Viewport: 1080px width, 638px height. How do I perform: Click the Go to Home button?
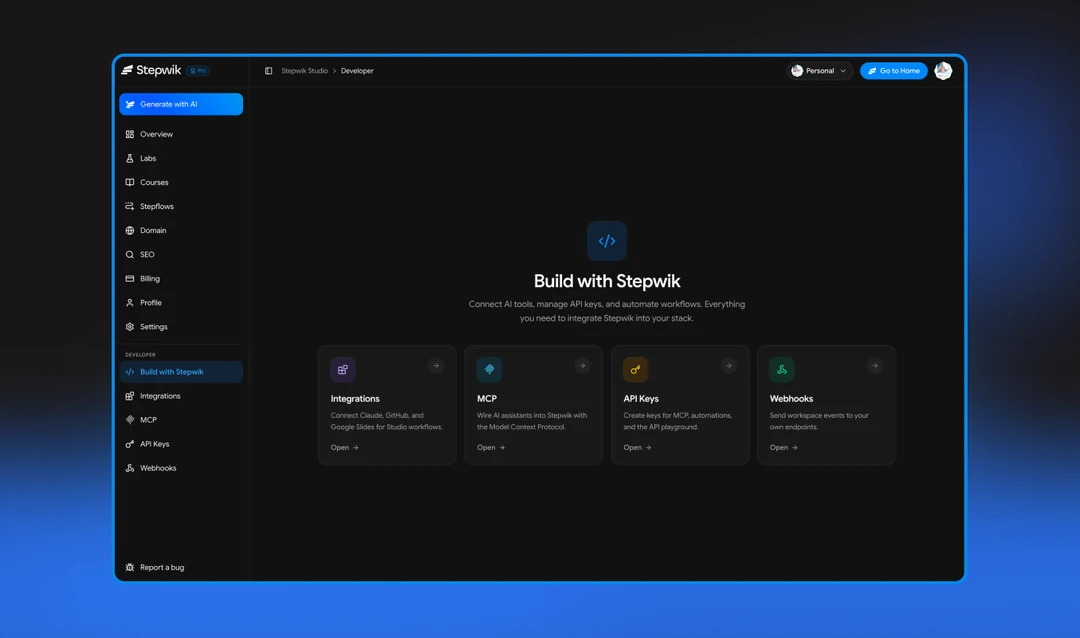pos(893,71)
